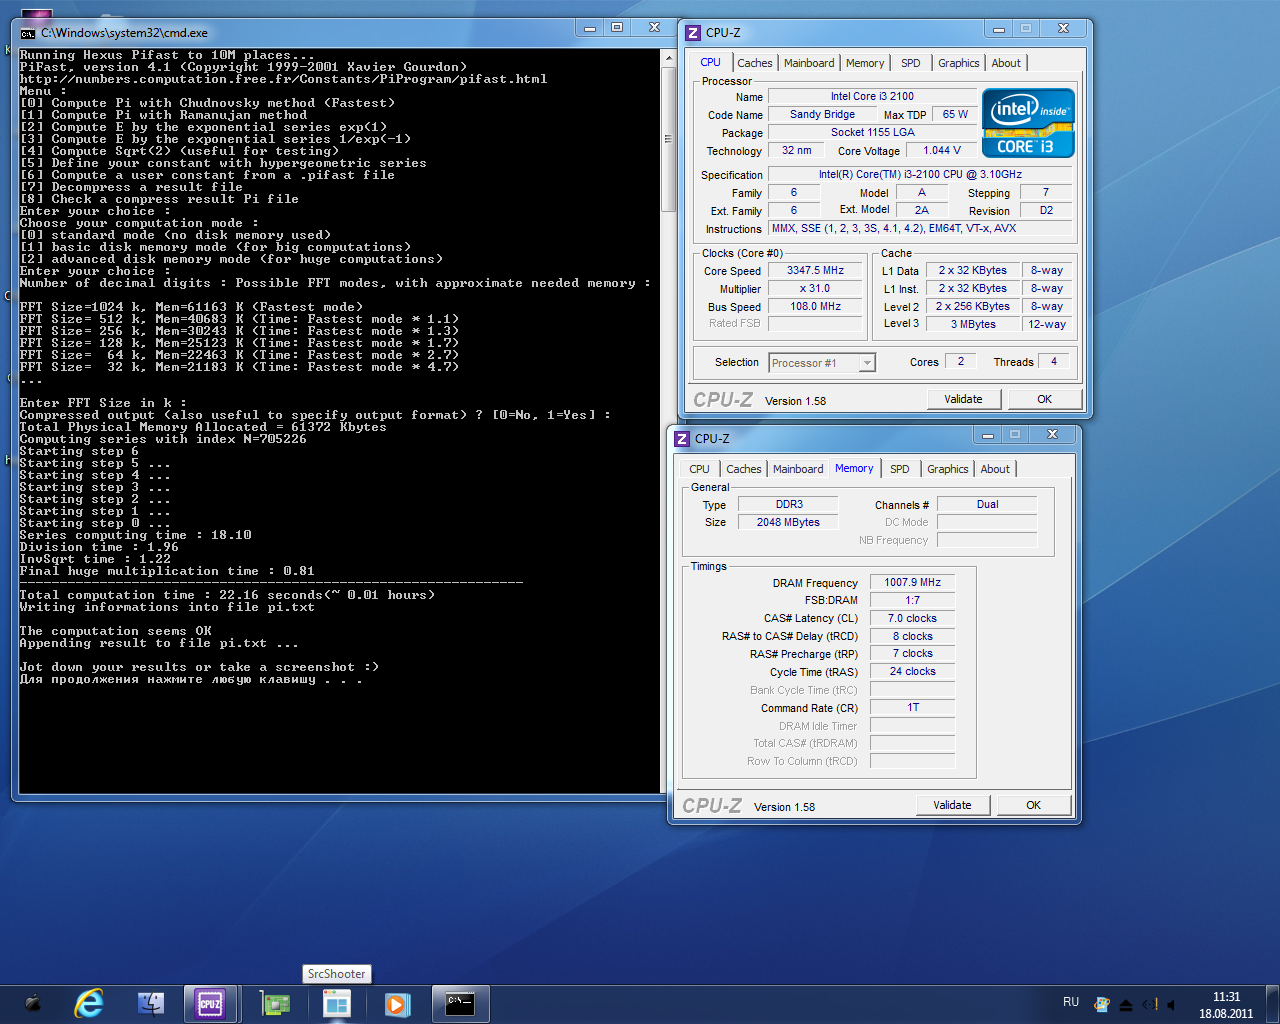Click the Apple-logo Start button on taskbar
The image size is (1280, 1024).
click(x=32, y=1003)
